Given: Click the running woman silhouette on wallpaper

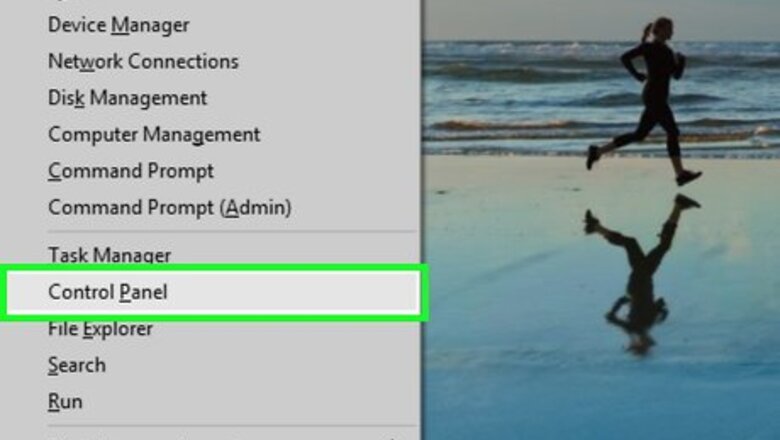Looking at the screenshot, I should (x=647, y=99).
